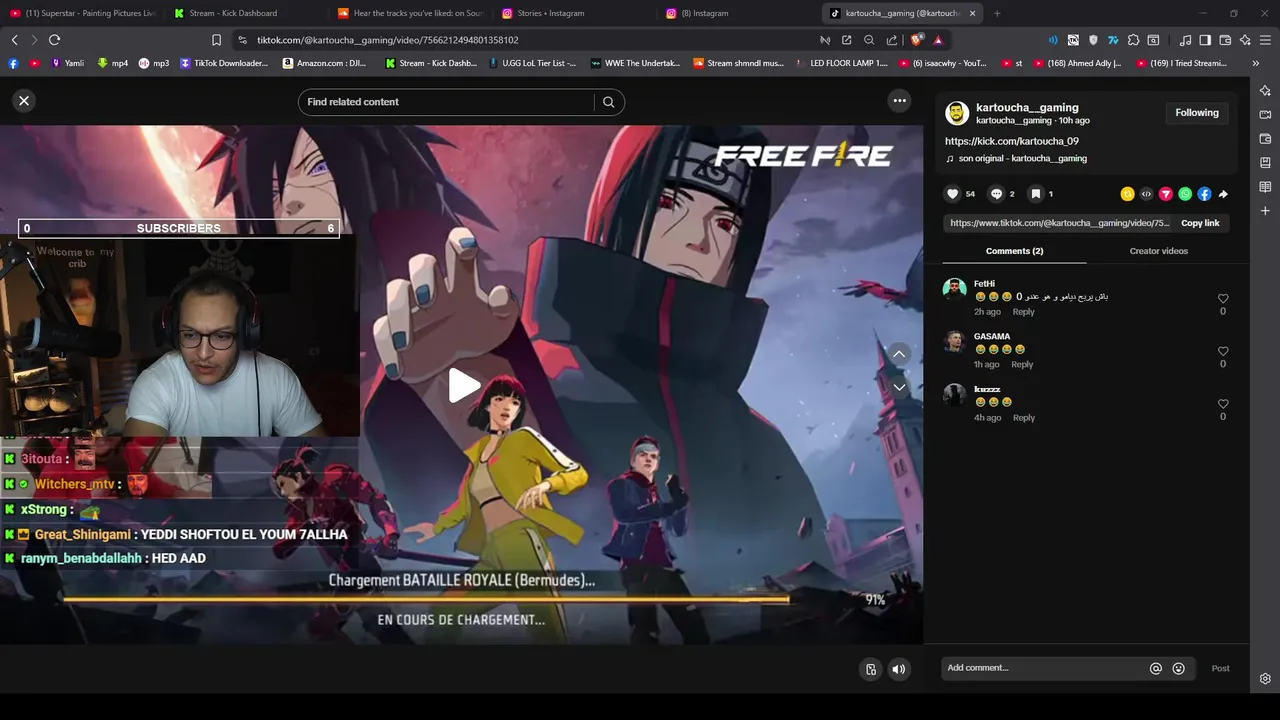Like FetHi's comment
This screenshot has width=1280, height=720.
tap(1223, 299)
